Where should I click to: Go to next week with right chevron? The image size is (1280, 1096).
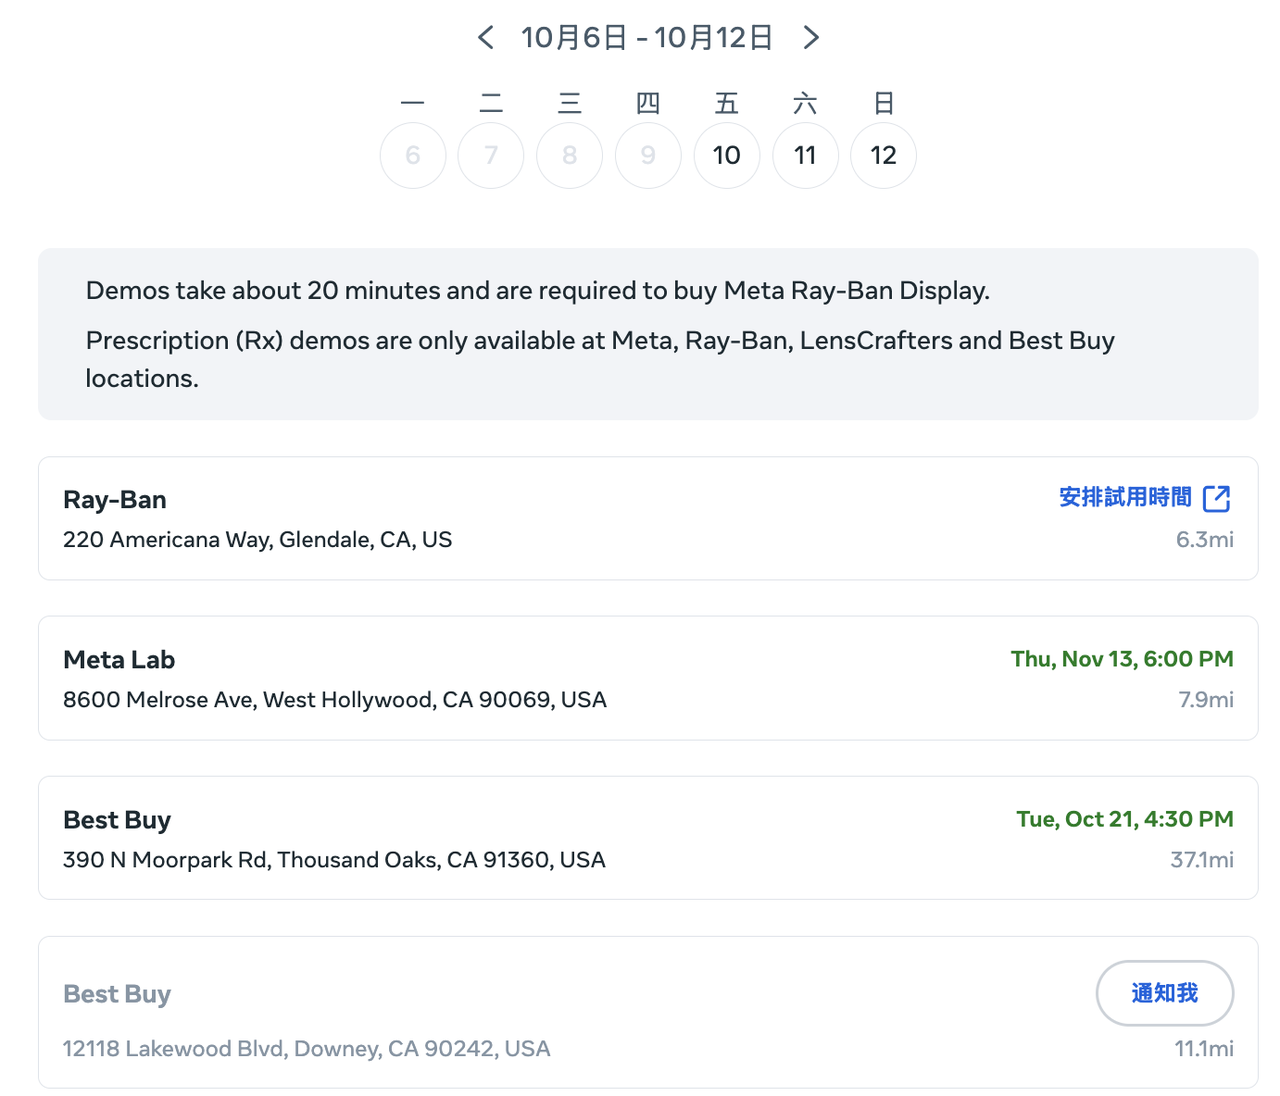tap(811, 38)
